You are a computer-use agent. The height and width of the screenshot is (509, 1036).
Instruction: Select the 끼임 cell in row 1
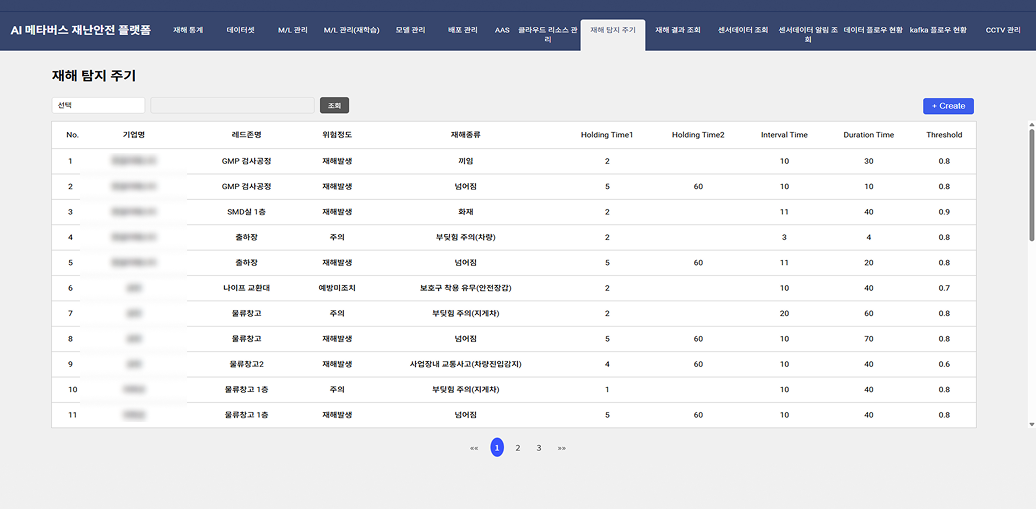466,161
